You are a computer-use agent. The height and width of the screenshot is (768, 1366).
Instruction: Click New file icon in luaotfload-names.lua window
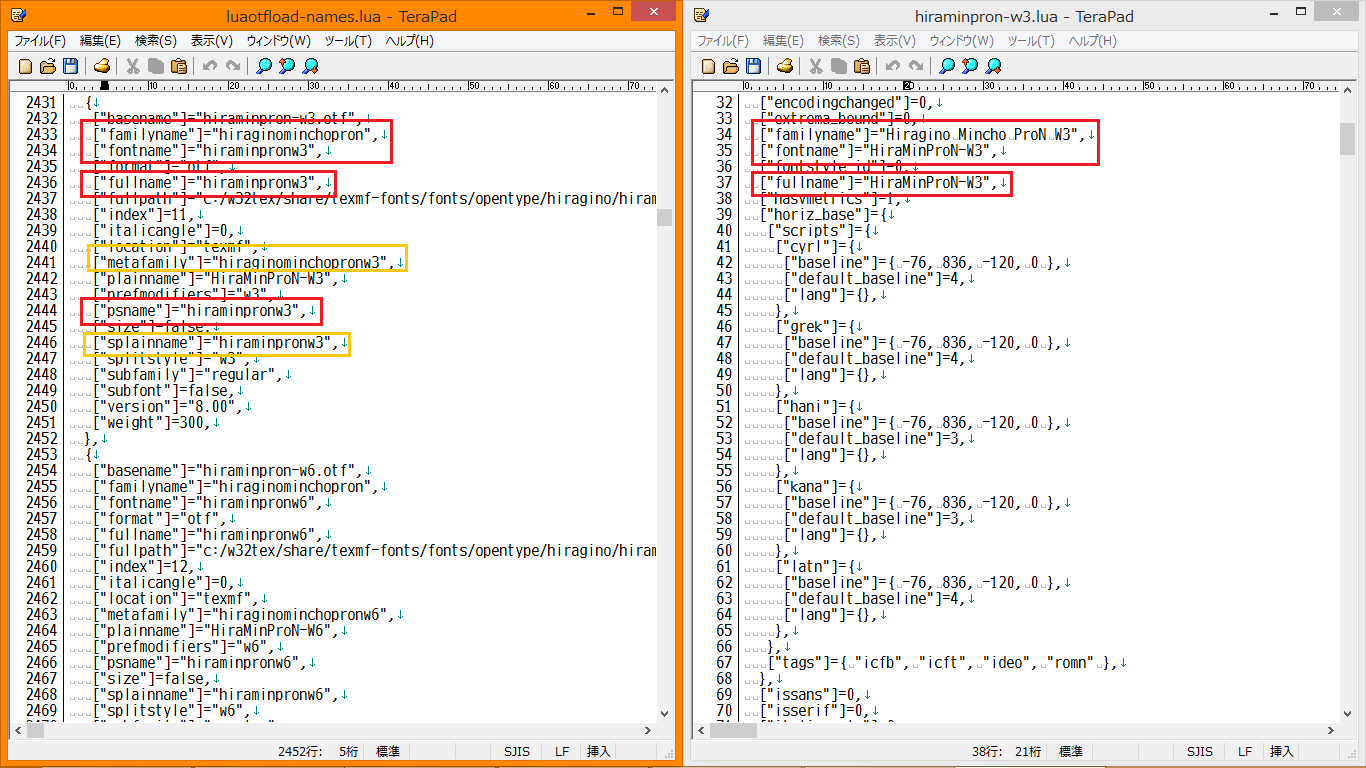[26, 66]
